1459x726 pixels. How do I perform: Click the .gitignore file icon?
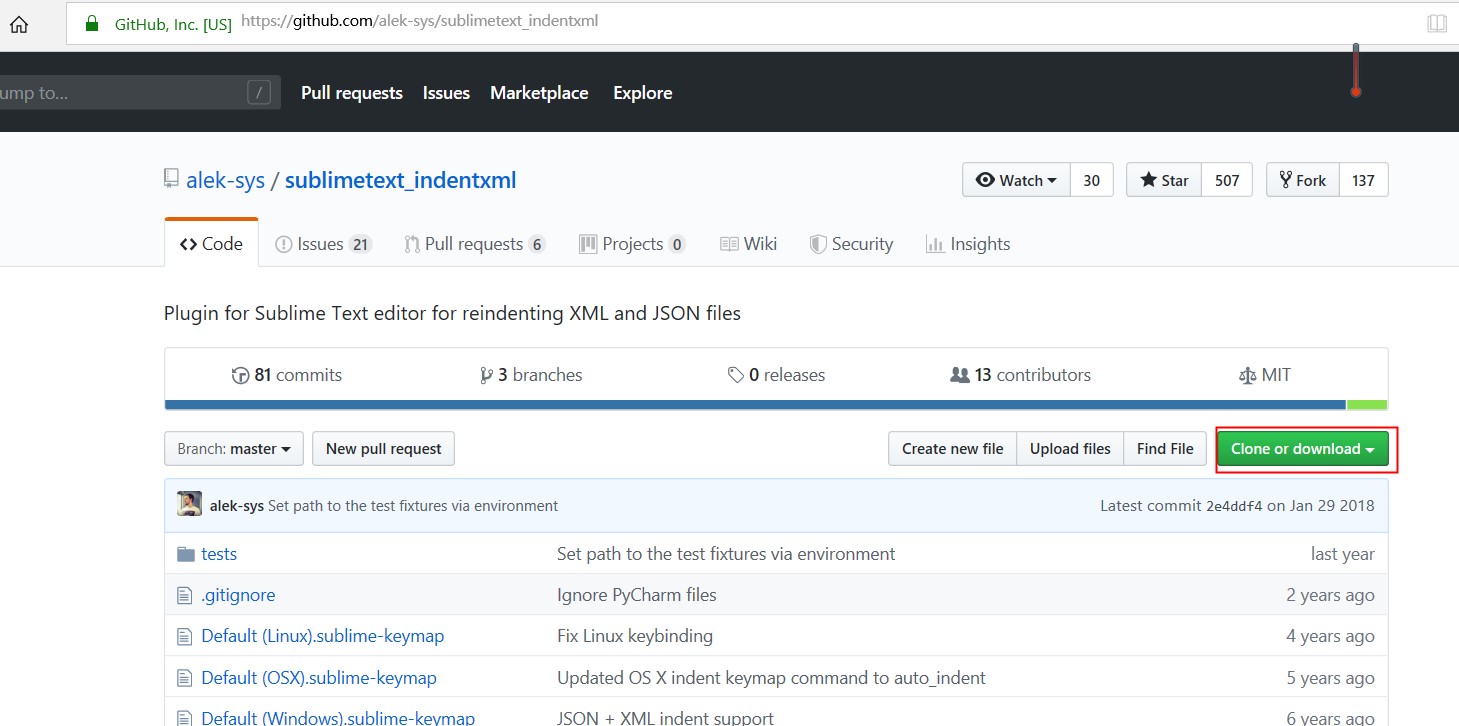click(184, 595)
